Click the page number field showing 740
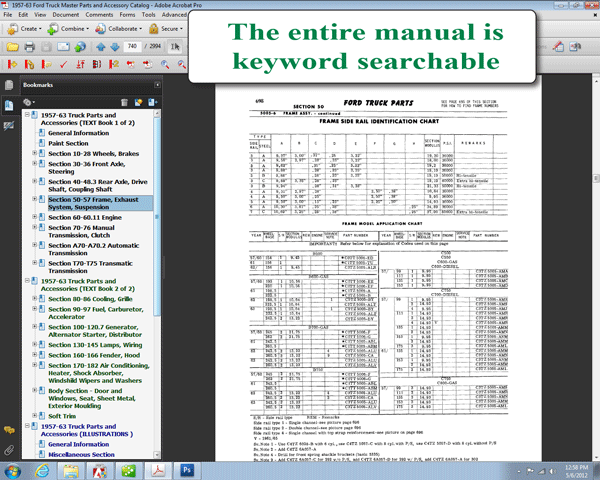 tap(132, 46)
